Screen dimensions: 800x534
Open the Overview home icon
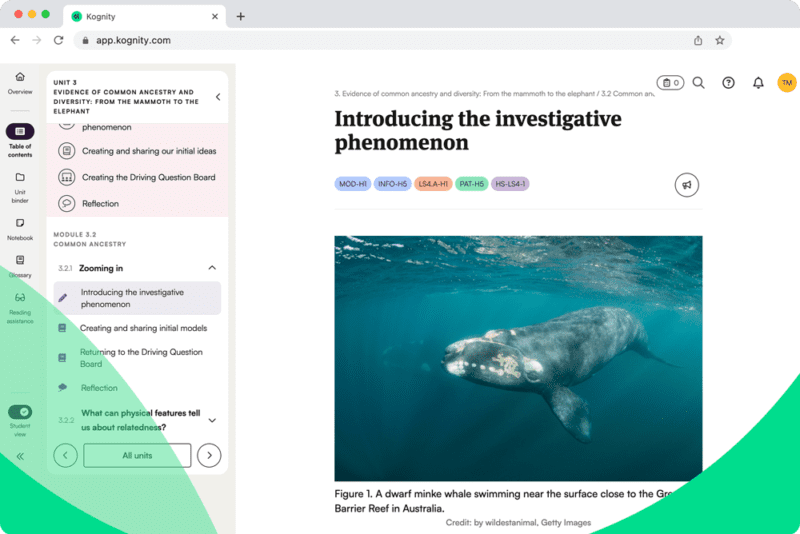tap(20, 77)
